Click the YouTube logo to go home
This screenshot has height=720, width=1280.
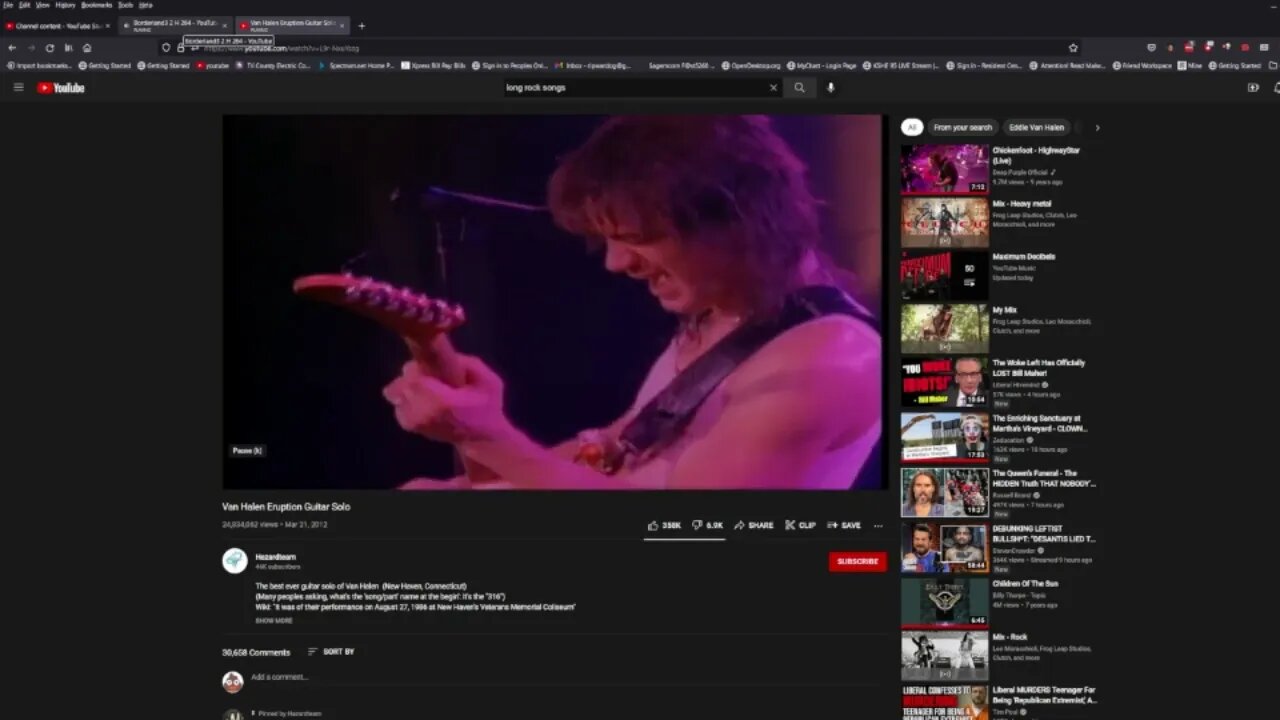pyautogui.click(x=61, y=88)
